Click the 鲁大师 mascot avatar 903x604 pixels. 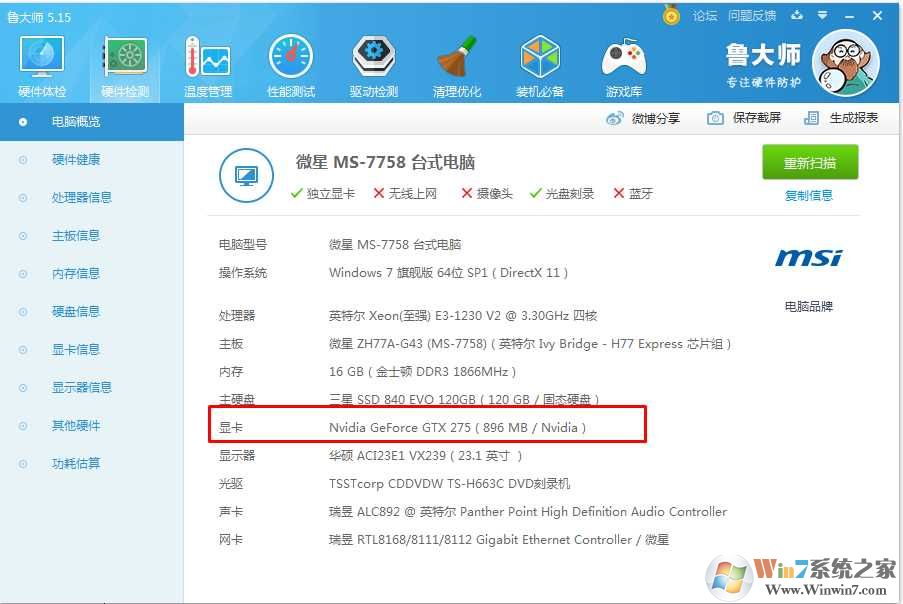845,63
